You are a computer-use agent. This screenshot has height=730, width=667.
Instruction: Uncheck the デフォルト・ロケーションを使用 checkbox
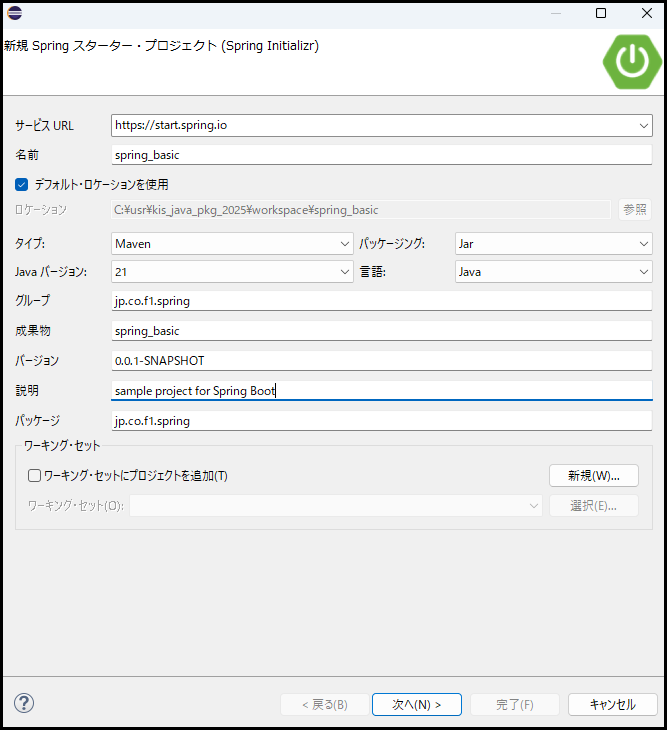point(21,184)
